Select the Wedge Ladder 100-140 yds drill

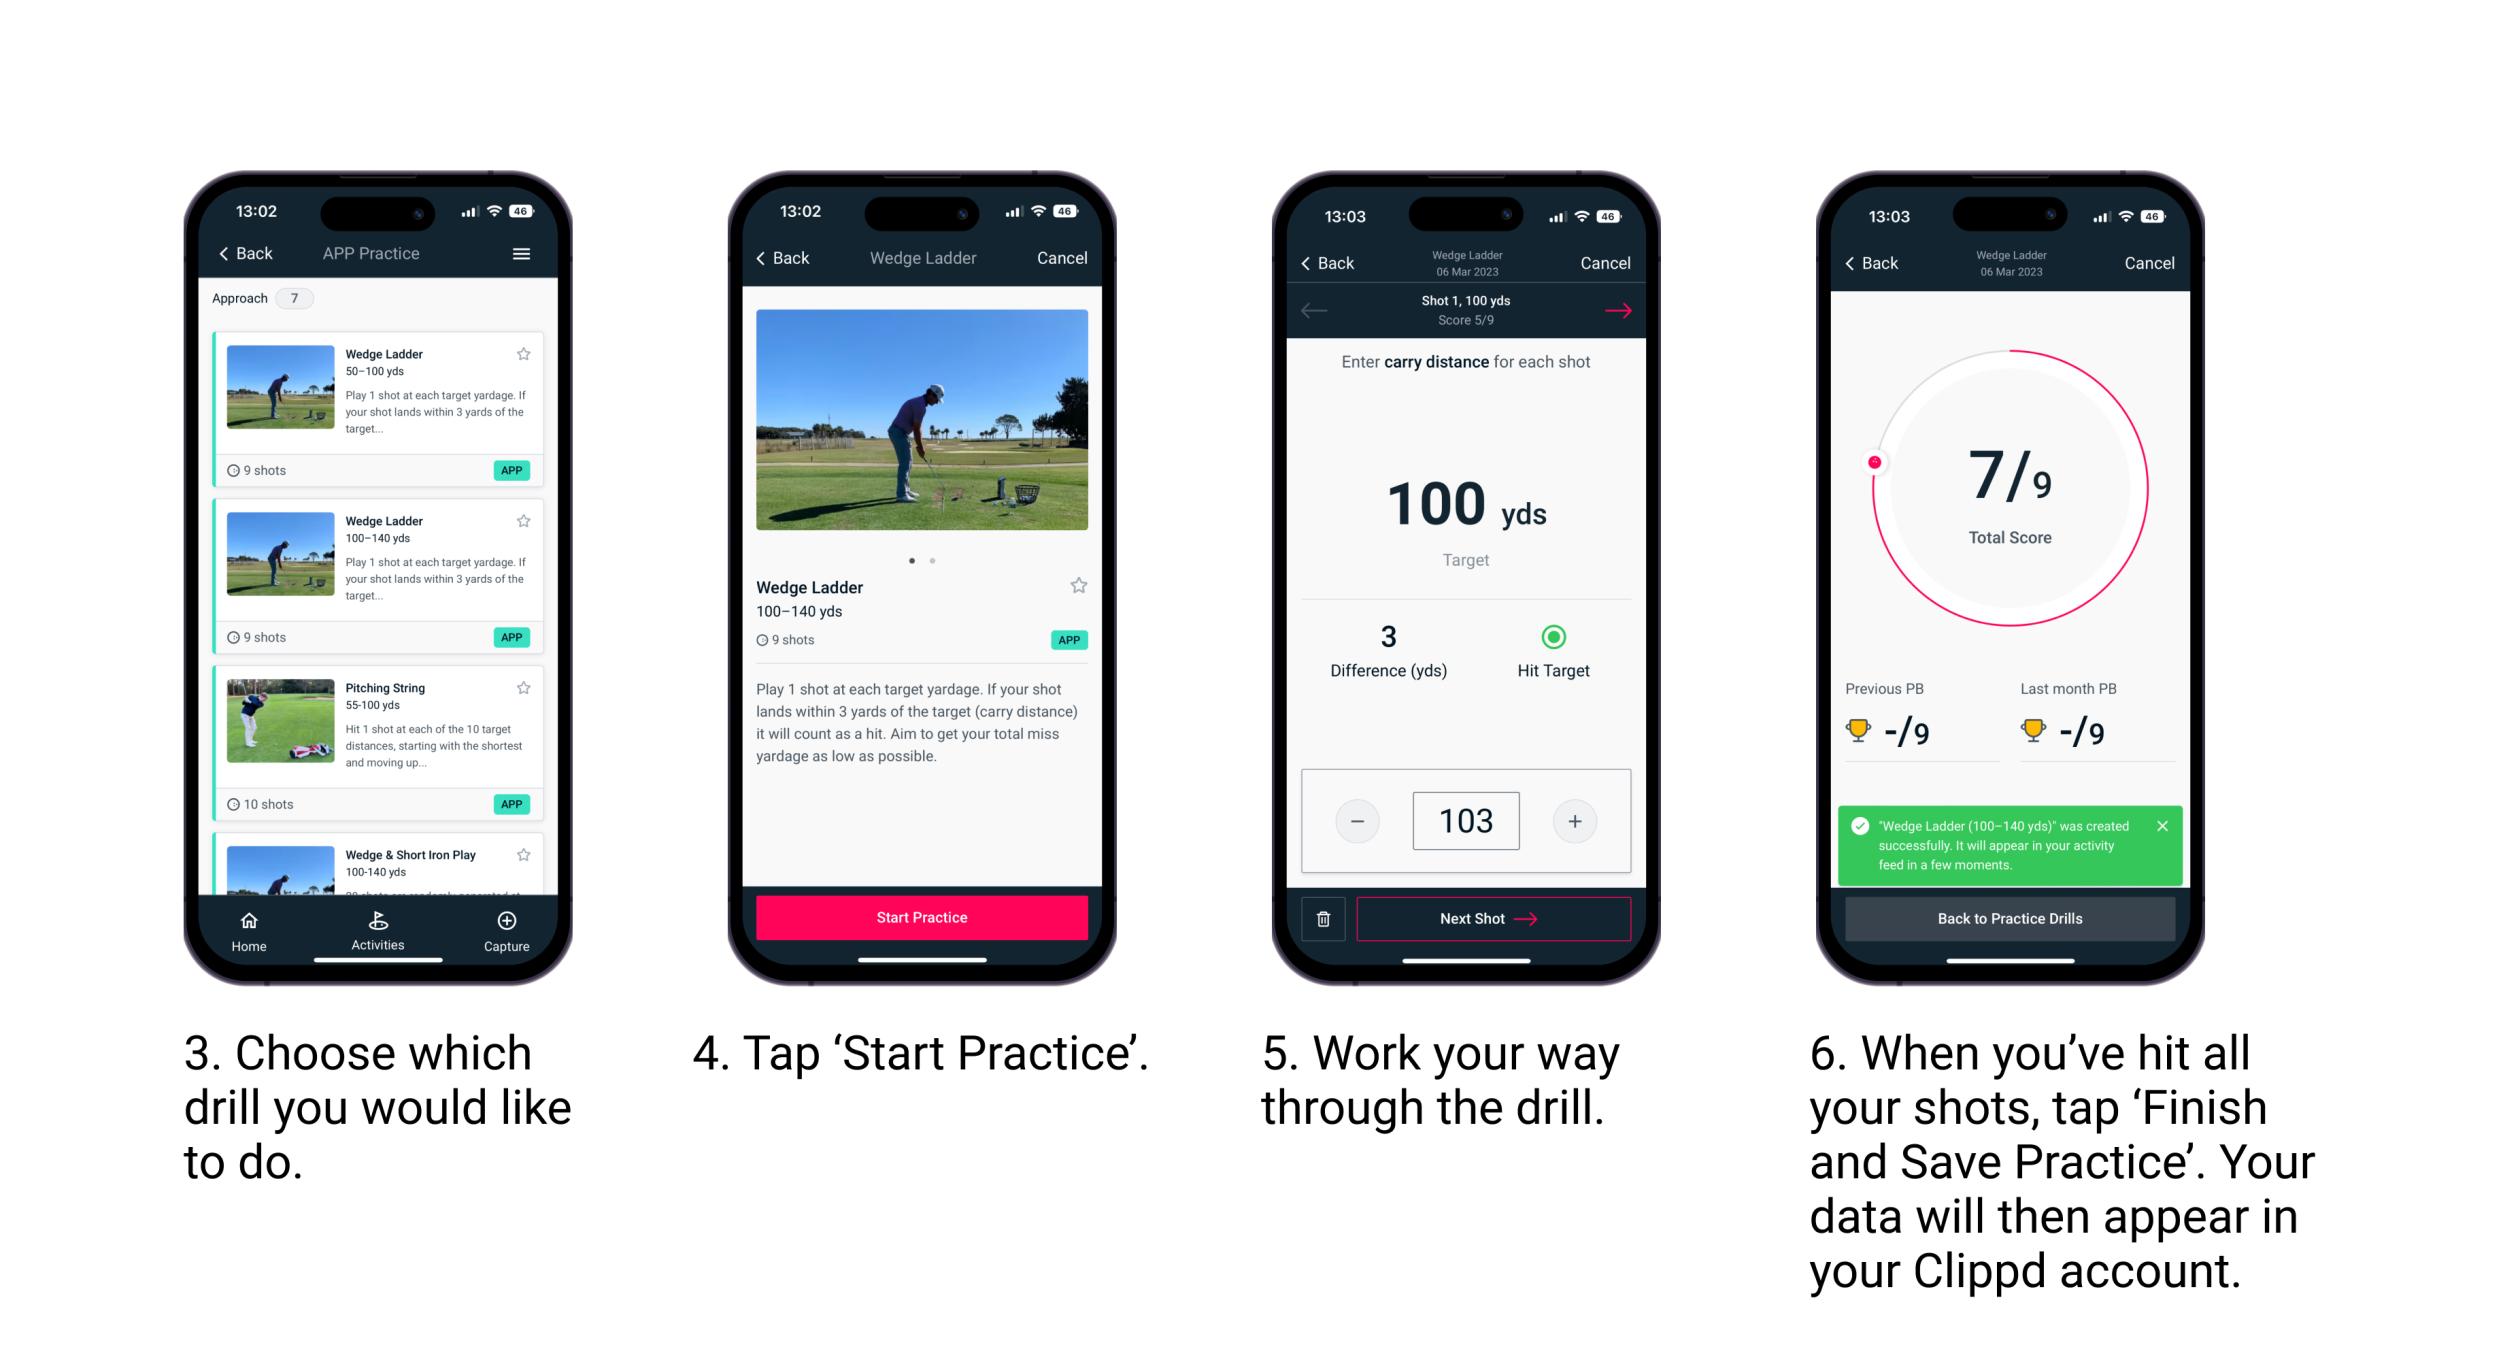coord(378,562)
